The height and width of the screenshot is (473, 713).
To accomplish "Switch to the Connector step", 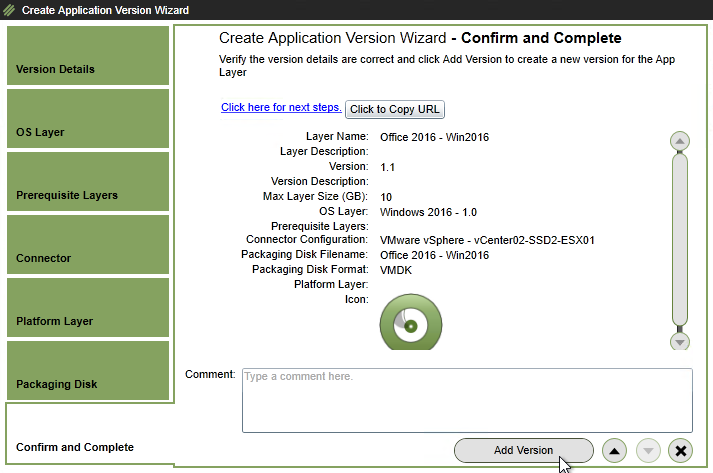I will point(88,244).
